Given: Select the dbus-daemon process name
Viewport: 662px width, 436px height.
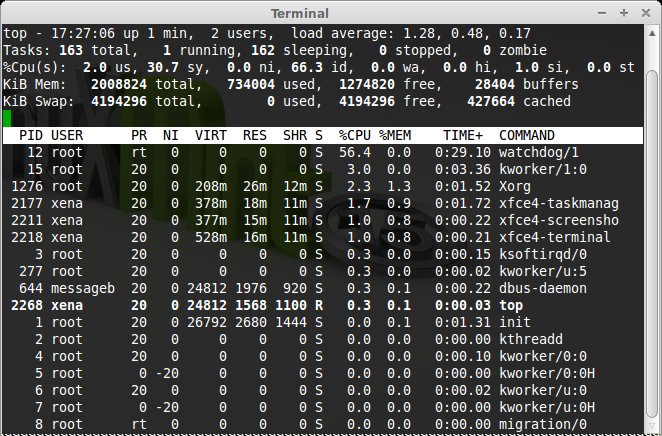Looking at the screenshot, I should click(543, 288).
